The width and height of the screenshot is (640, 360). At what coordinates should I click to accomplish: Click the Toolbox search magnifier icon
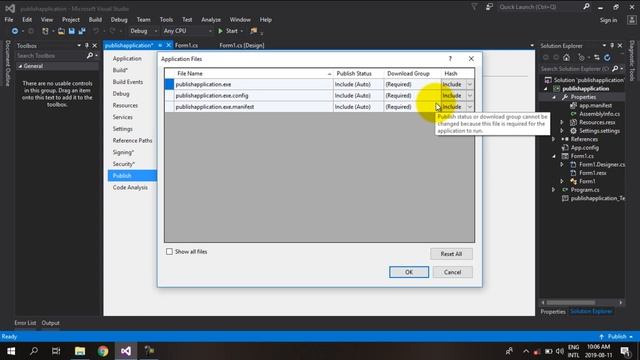90,56
